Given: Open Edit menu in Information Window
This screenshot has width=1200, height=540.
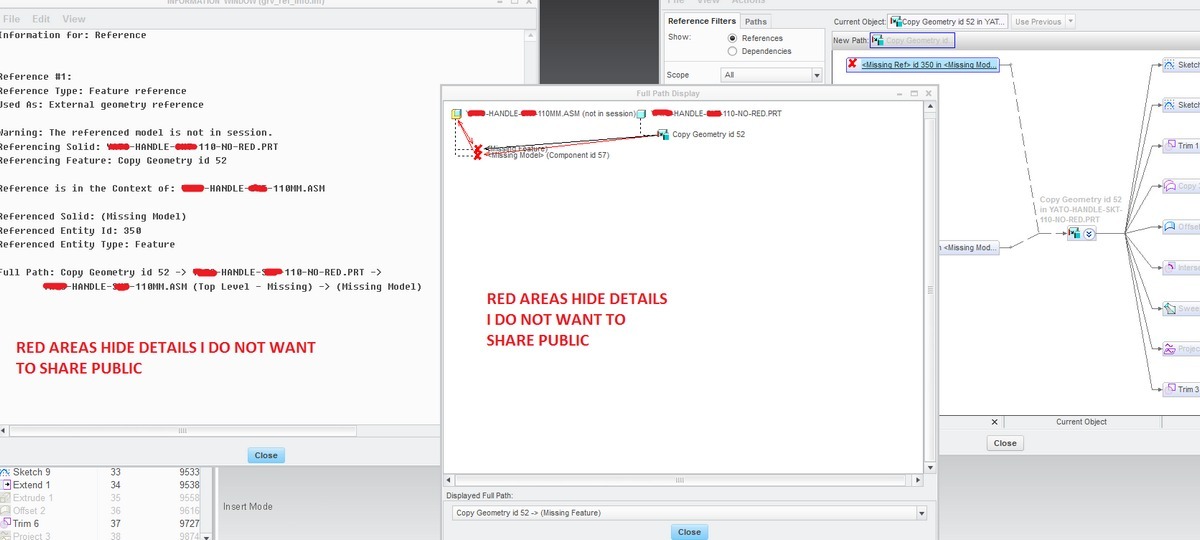Looking at the screenshot, I should (x=41, y=19).
